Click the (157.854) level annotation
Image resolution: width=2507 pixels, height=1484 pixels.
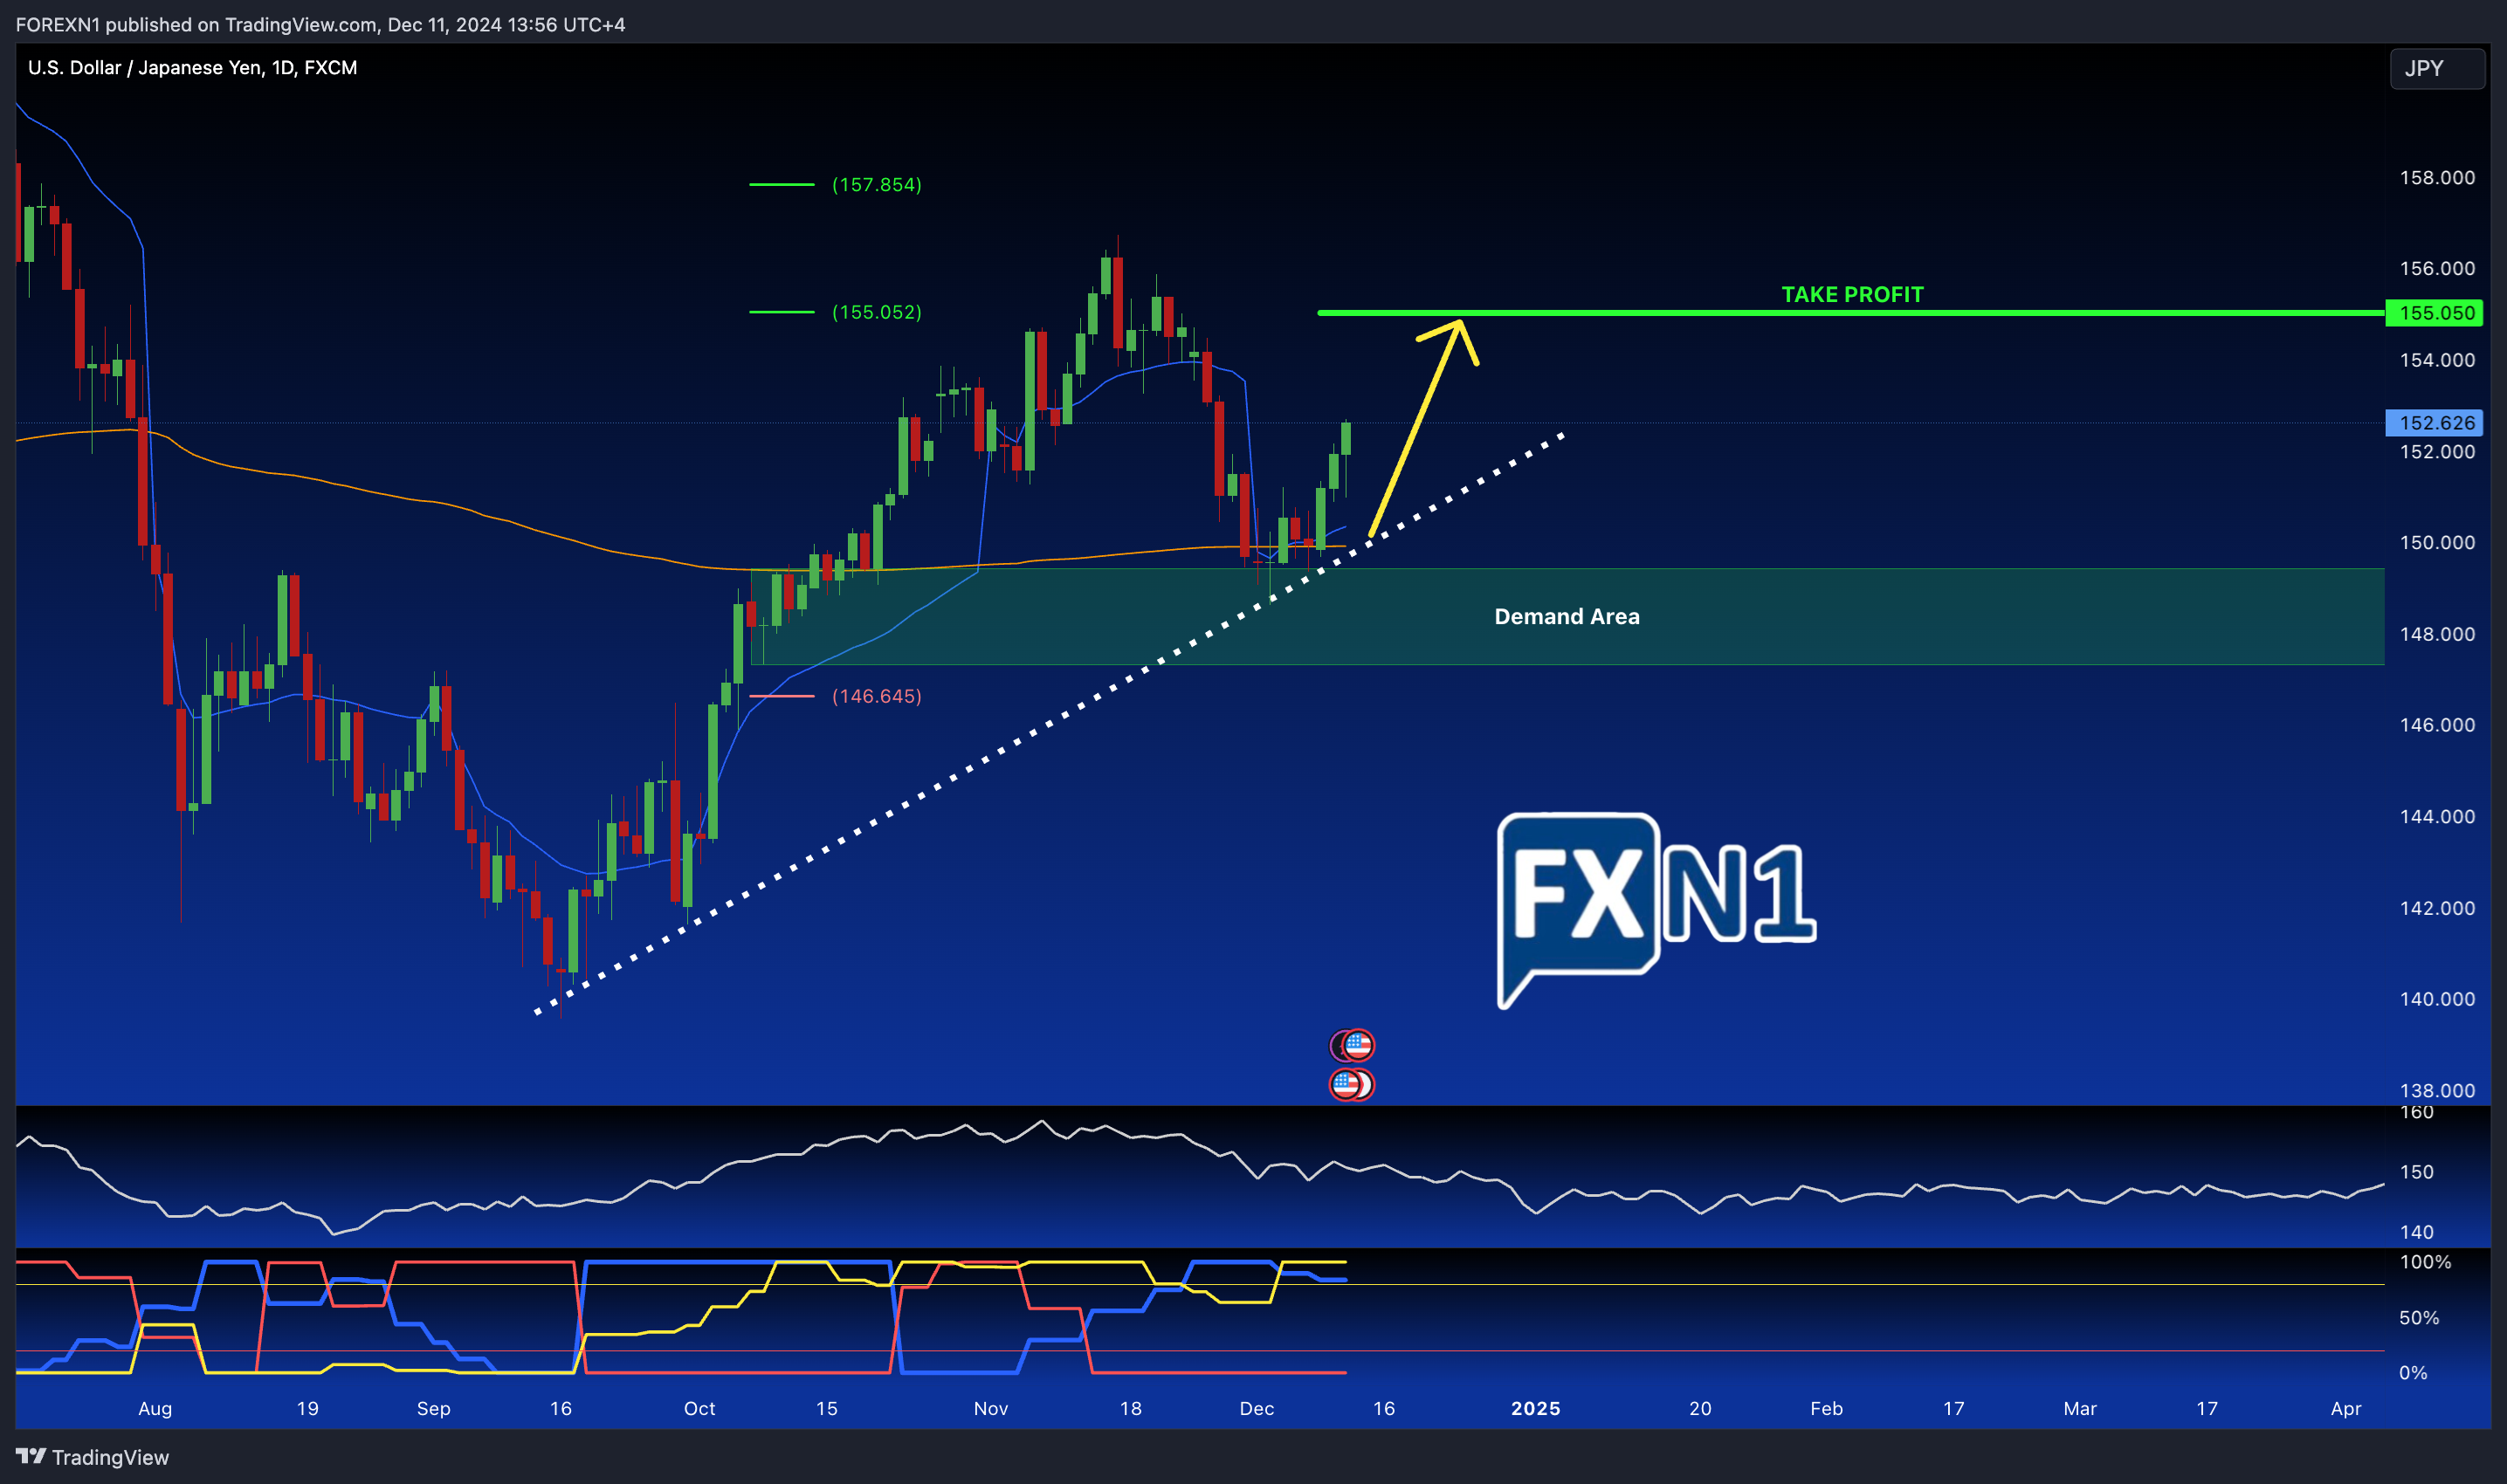[x=876, y=184]
